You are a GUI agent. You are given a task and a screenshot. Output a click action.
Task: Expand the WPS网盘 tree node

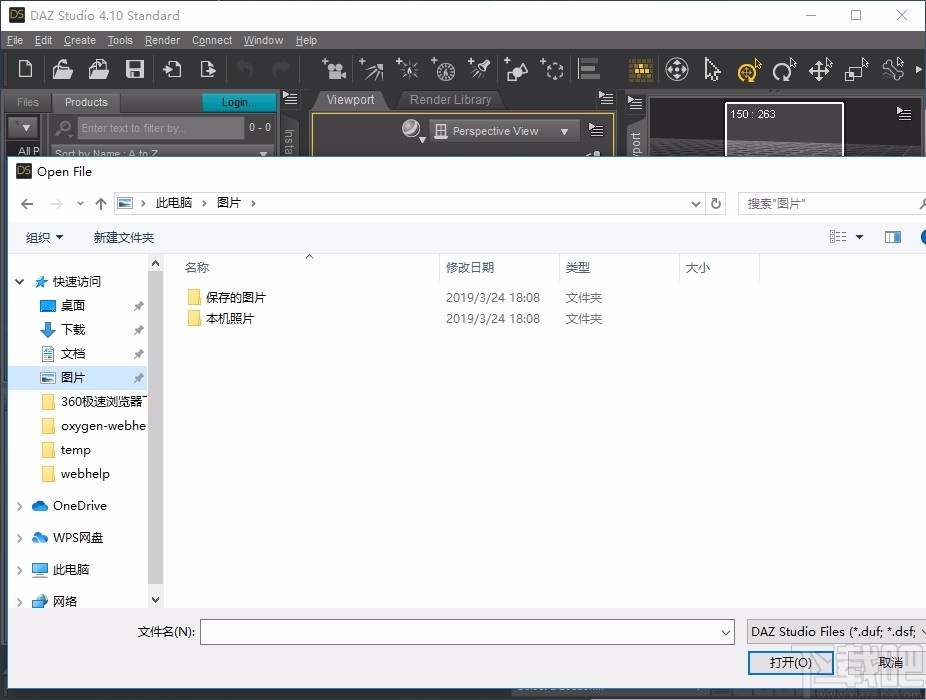[19, 538]
